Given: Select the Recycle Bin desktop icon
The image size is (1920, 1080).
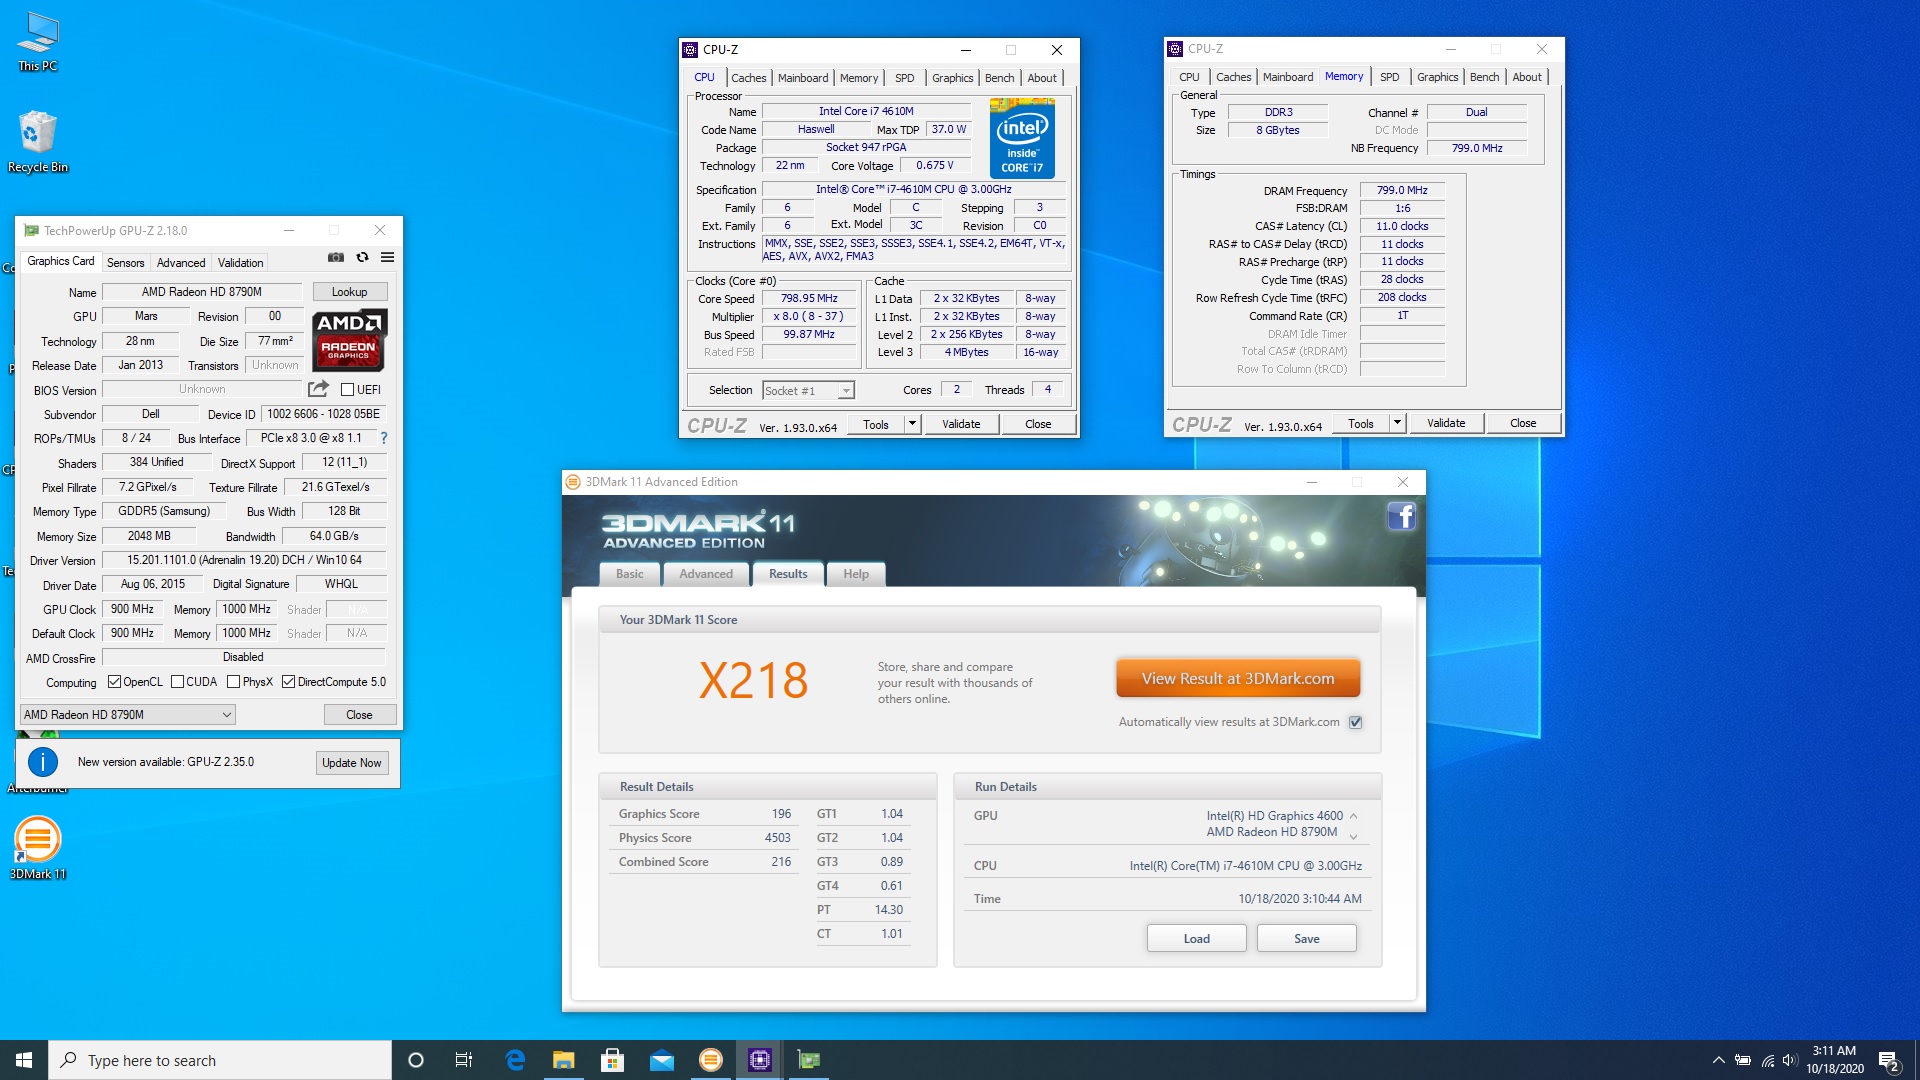Looking at the screenshot, I should pos(38,141).
